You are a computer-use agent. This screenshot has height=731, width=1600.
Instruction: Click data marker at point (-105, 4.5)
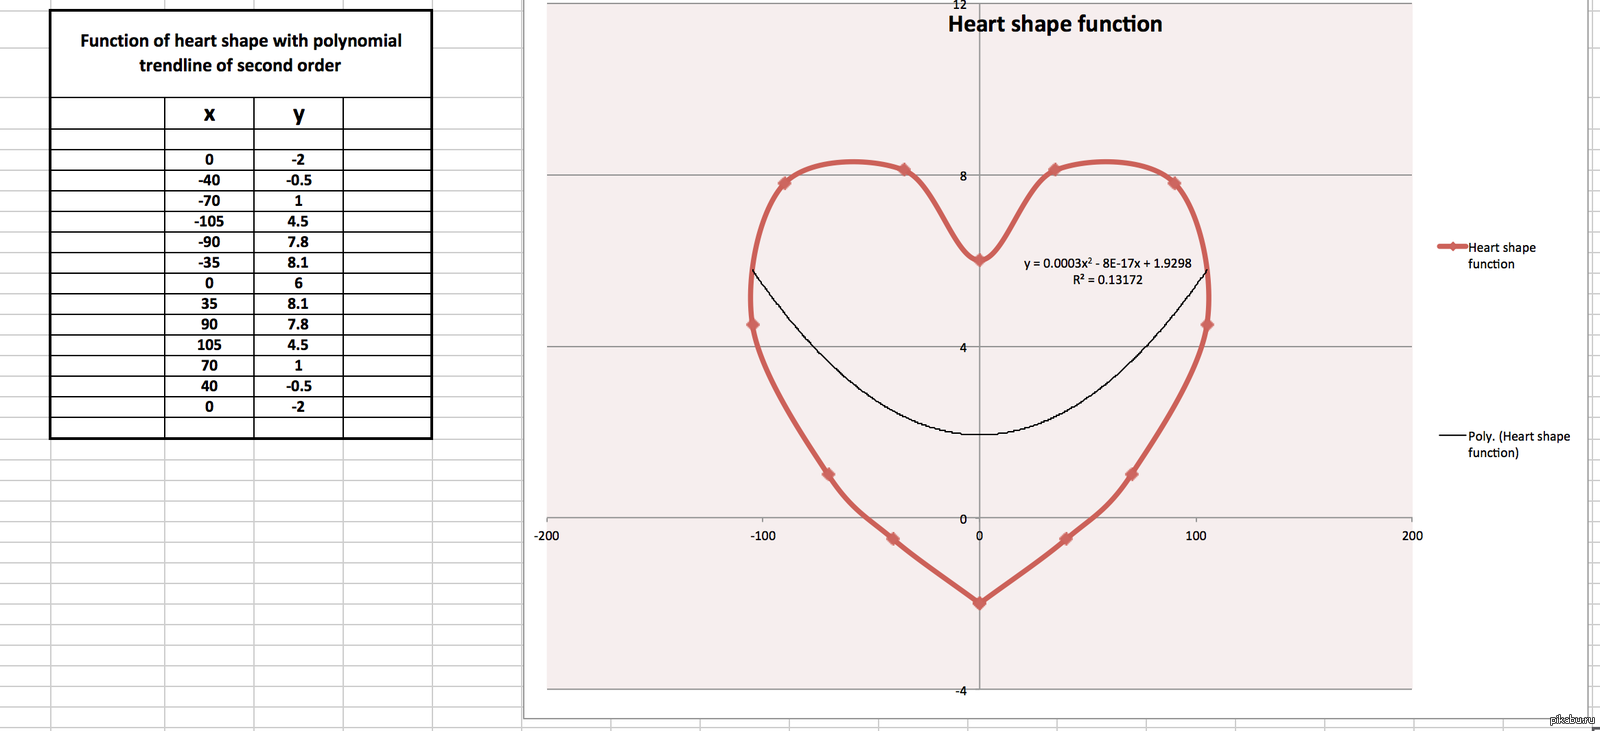point(753,325)
